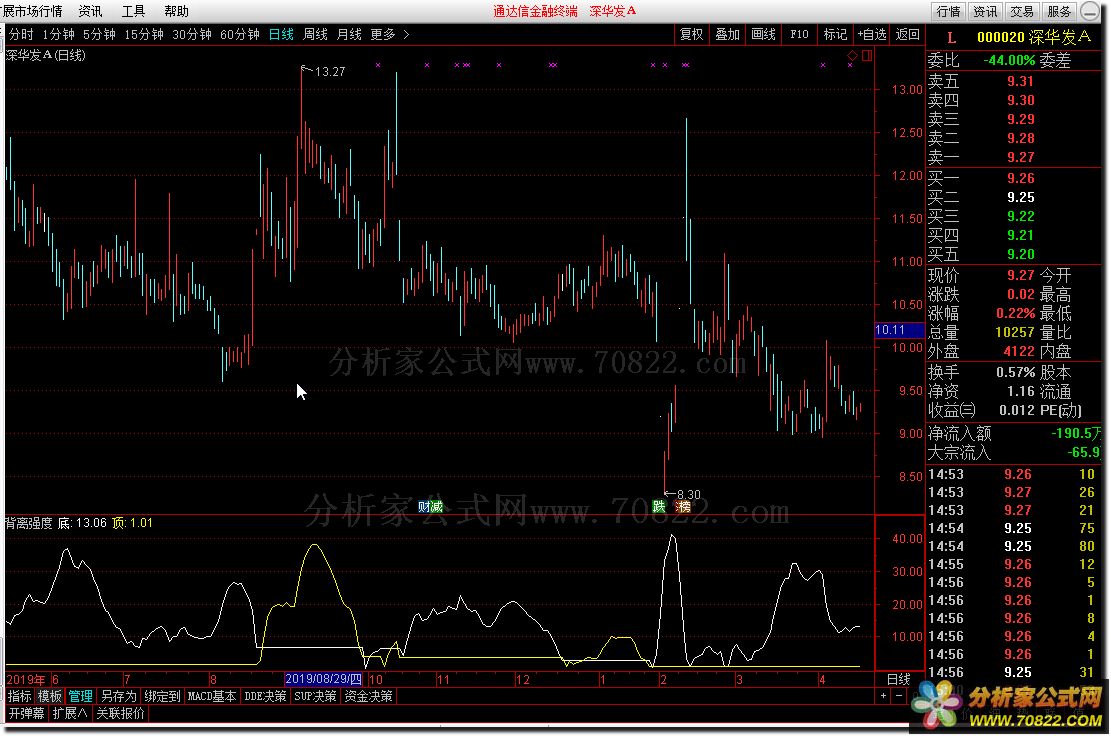Click the 委比 -44.00% value
The width and height of the screenshot is (1111, 736).
pos(1009,60)
